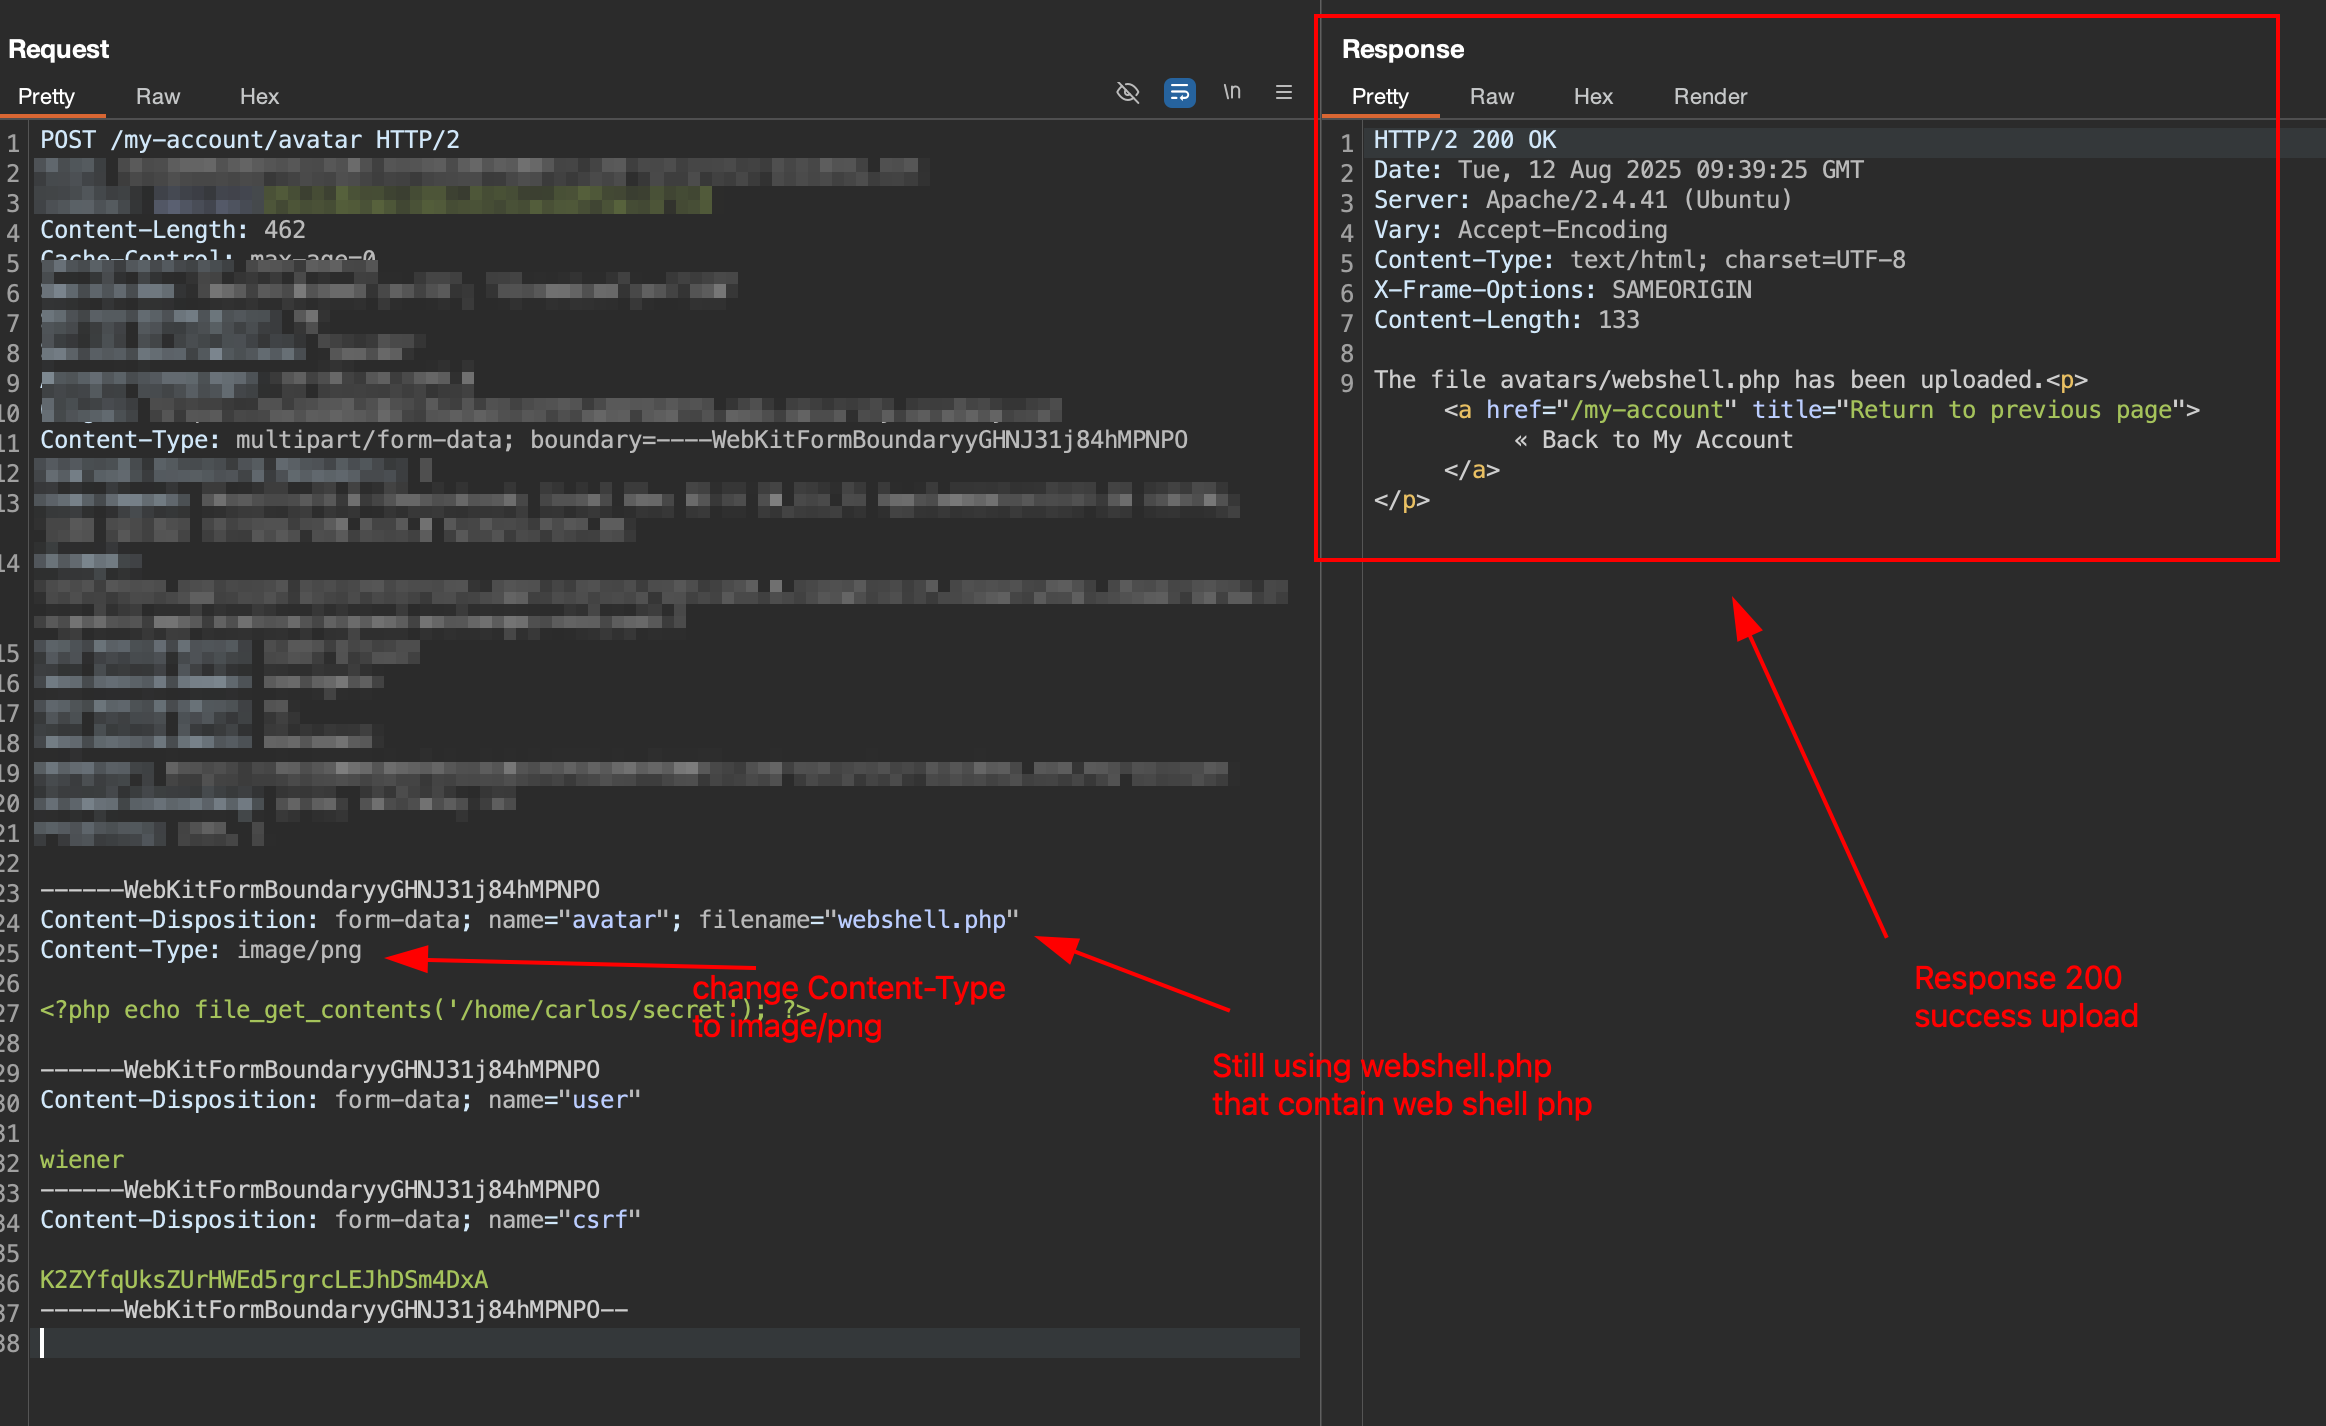Viewport: 2326px width, 1426px height.
Task: Click the Content-Length: 462 header line
Action: pos(173,230)
